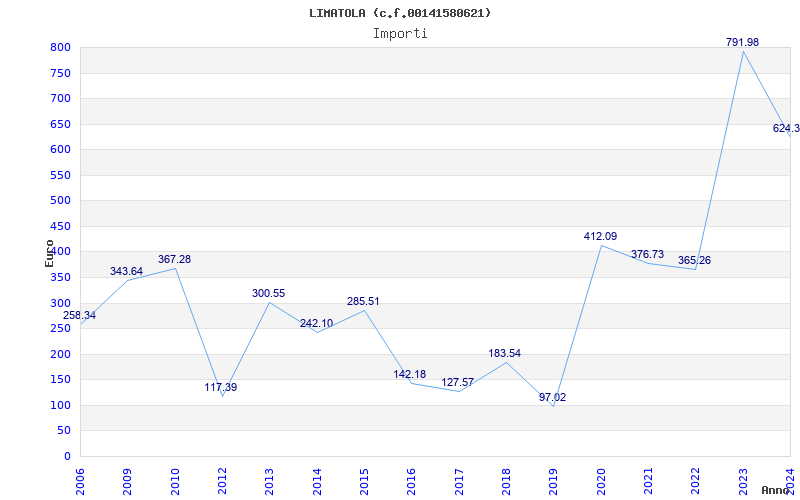Click the 800 y-axis tick label
Image resolution: width=800 pixels, height=500 pixels.
click(60, 48)
